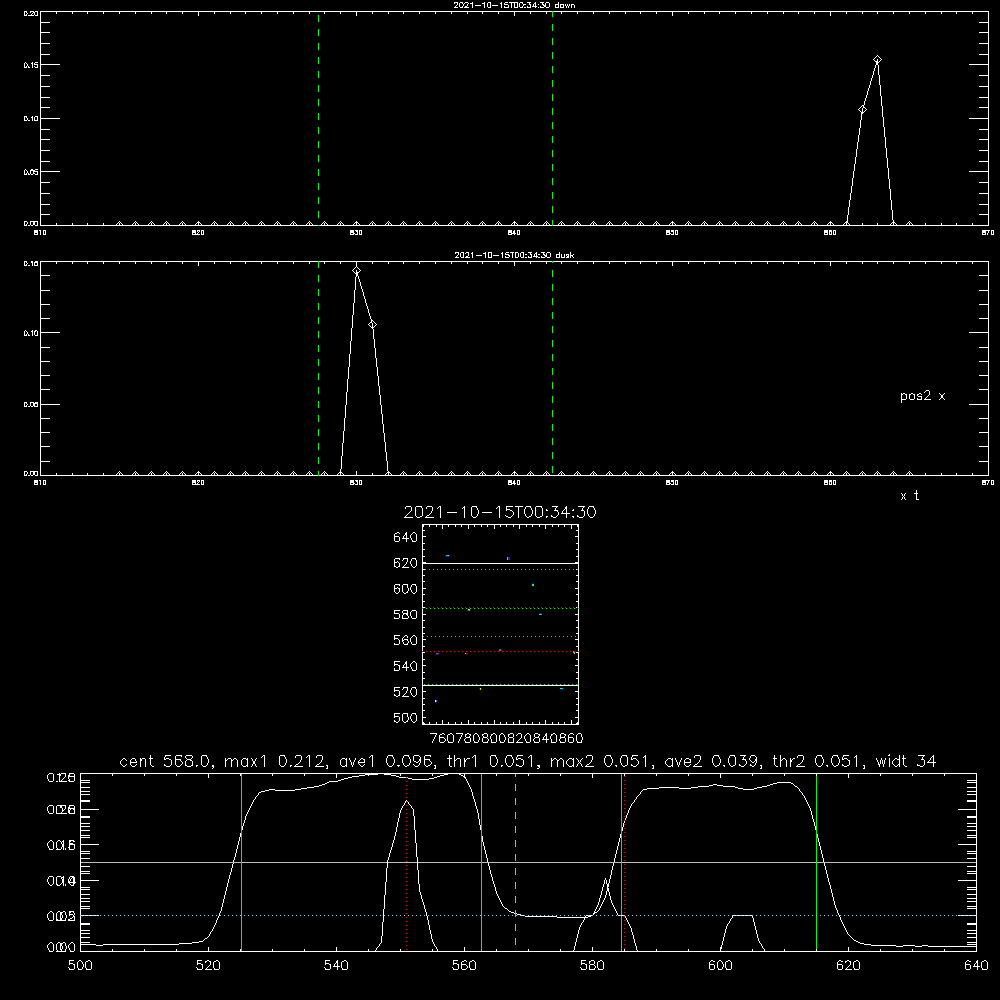Click the upper solid white line in middle panel

click(500, 563)
